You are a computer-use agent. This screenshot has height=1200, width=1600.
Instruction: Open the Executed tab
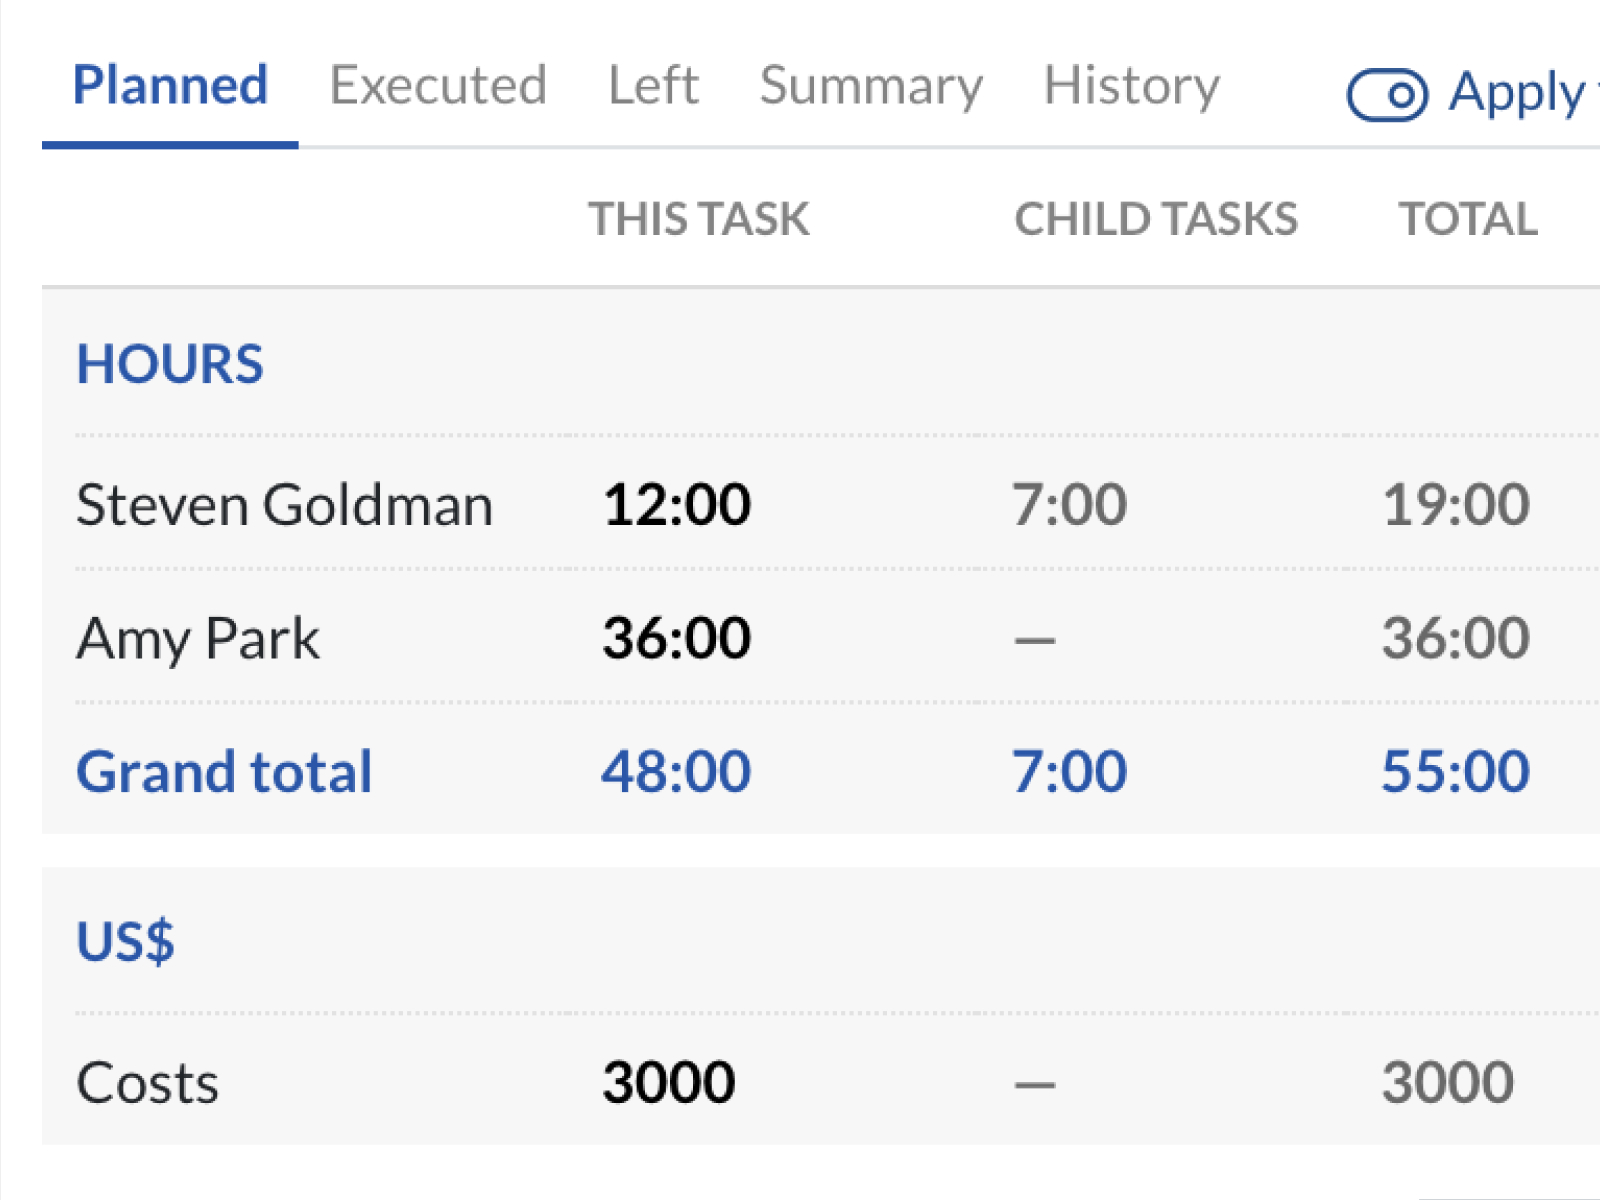tap(438, 86)
